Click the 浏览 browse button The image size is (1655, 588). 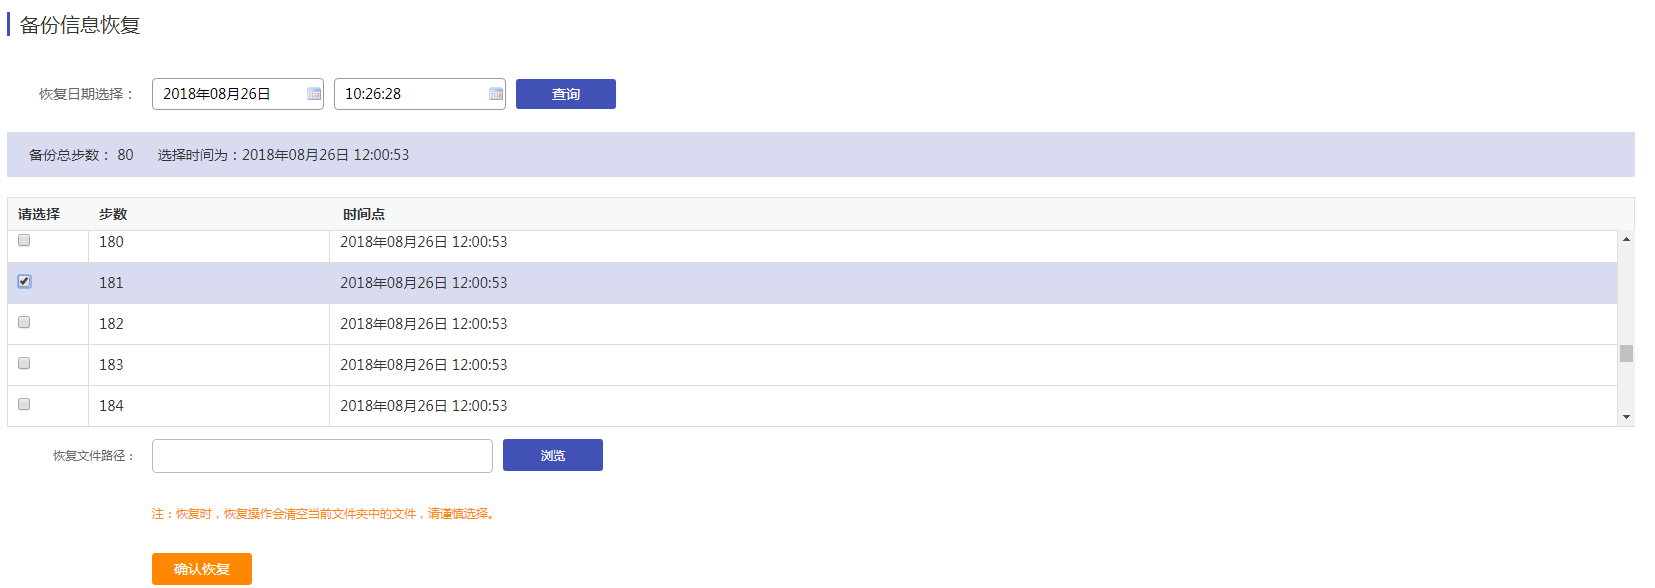(x=552, y=455)
